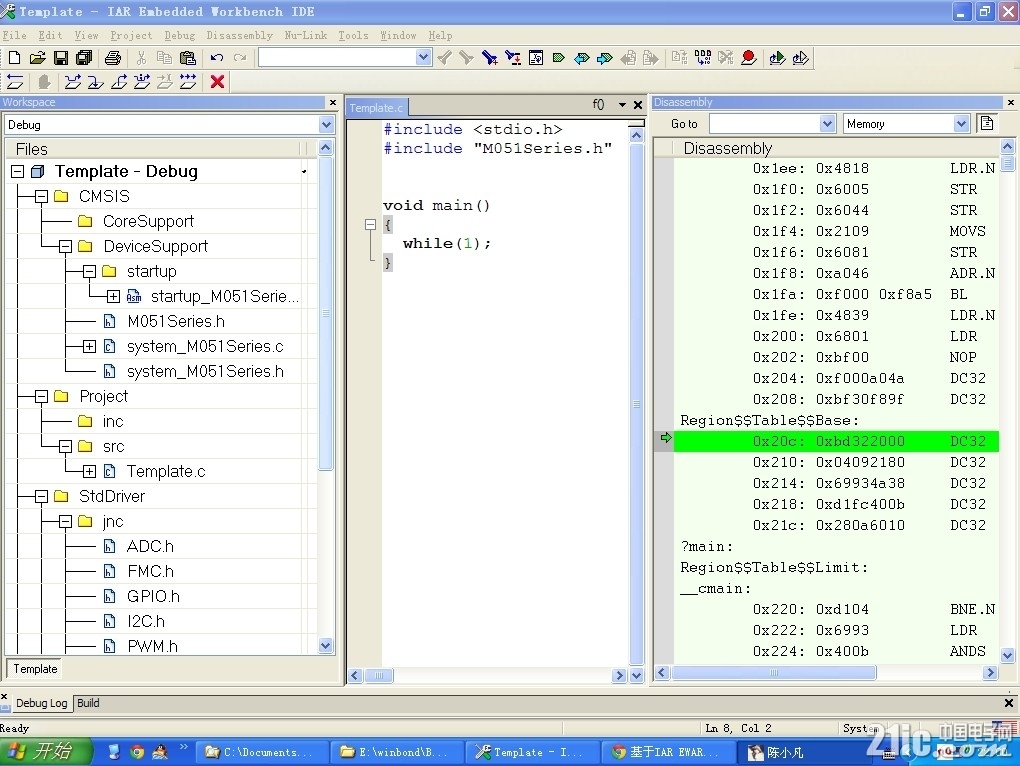Viewport: 1020px width, 766px height.
Task: Toggle mixed-mode view in the Disassembly panel
Action: (x=987, y=123)
